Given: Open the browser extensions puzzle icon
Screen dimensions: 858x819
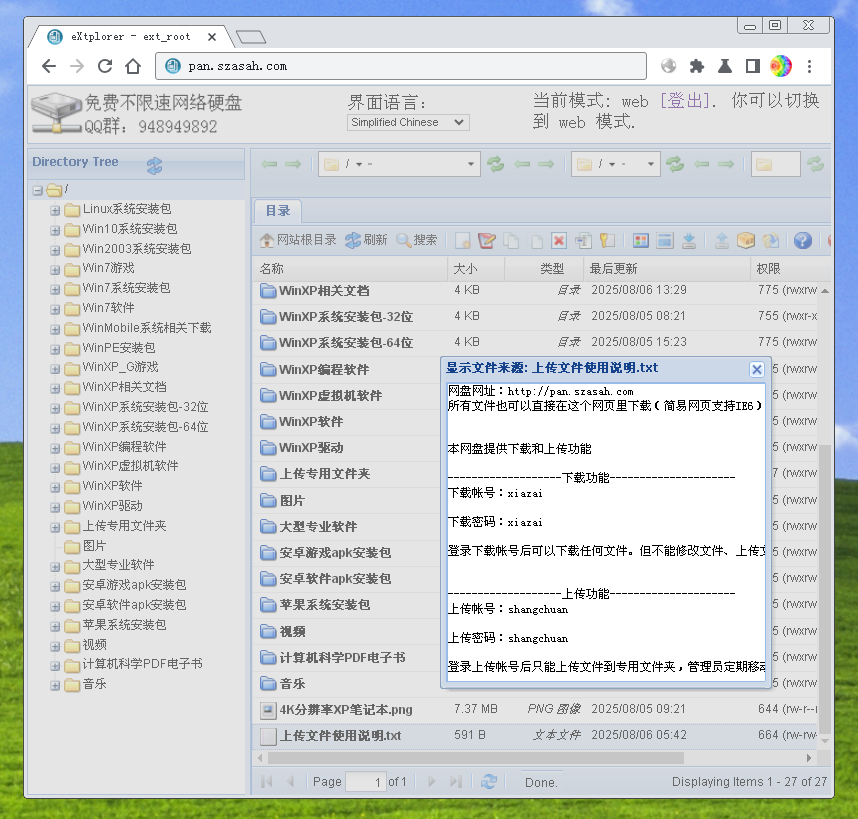Looking at the screenshot, I should pos(697,66).
